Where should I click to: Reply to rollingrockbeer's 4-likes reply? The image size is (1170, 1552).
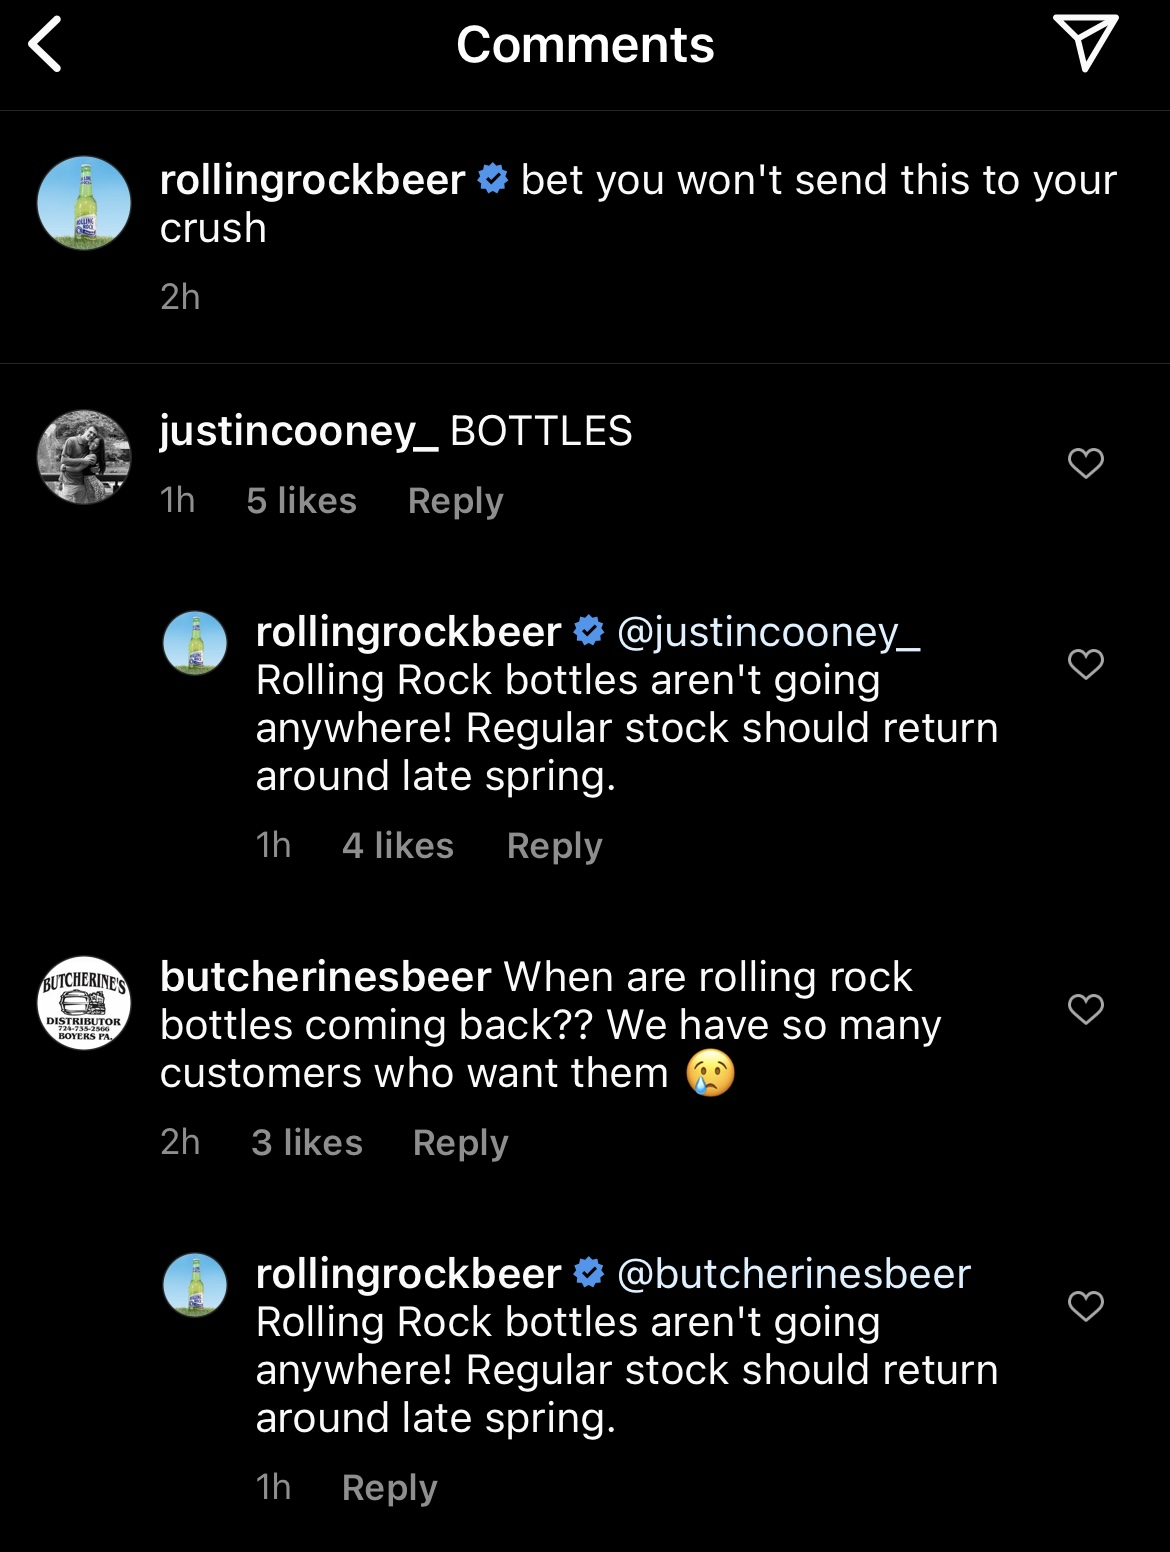tap(554, 846)
